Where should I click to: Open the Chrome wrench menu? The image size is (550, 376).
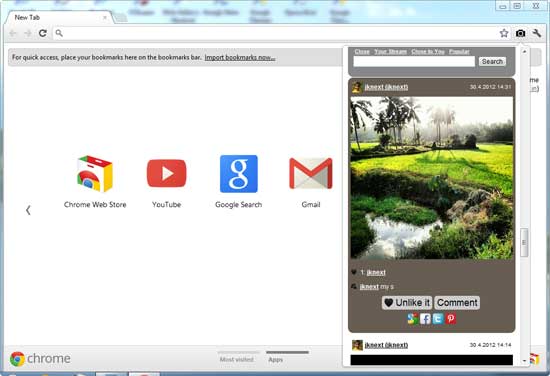536,33
